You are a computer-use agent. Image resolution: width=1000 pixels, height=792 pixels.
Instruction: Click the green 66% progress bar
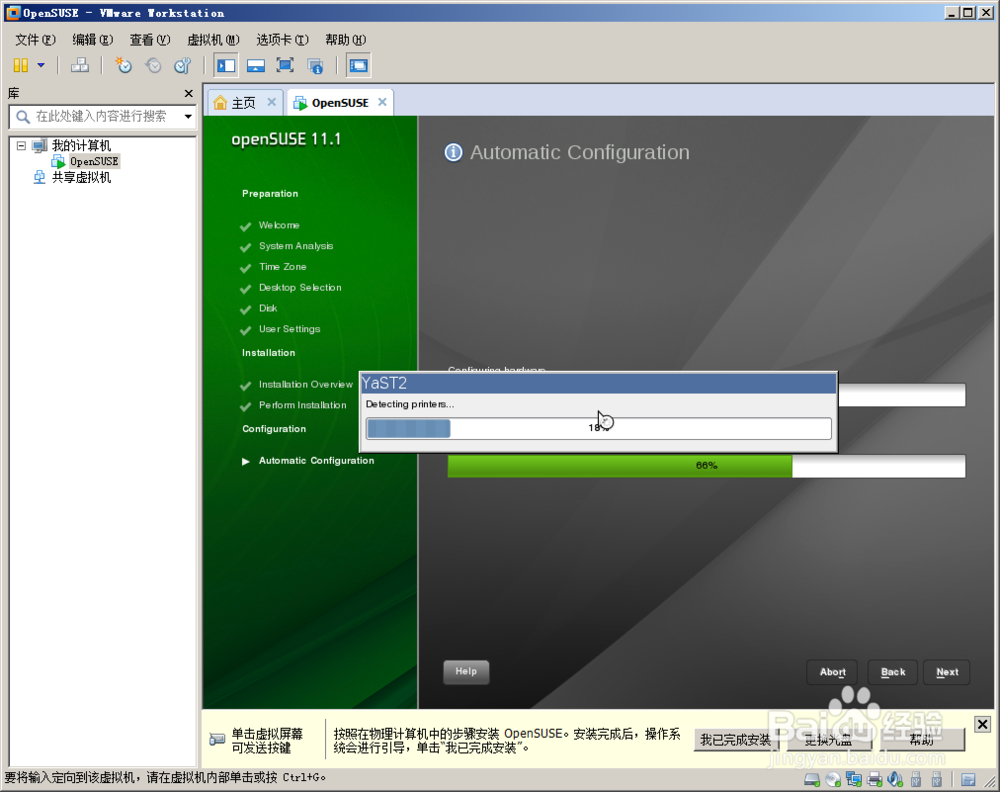(x=706, y=466)
